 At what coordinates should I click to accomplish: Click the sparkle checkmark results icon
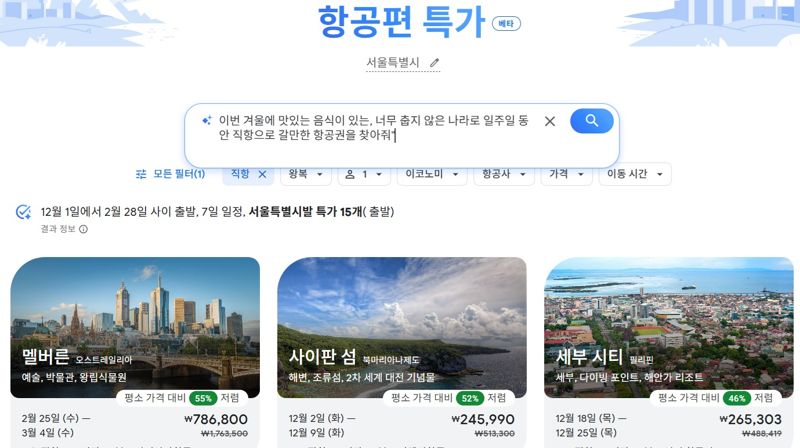click(x=23, y=212)
